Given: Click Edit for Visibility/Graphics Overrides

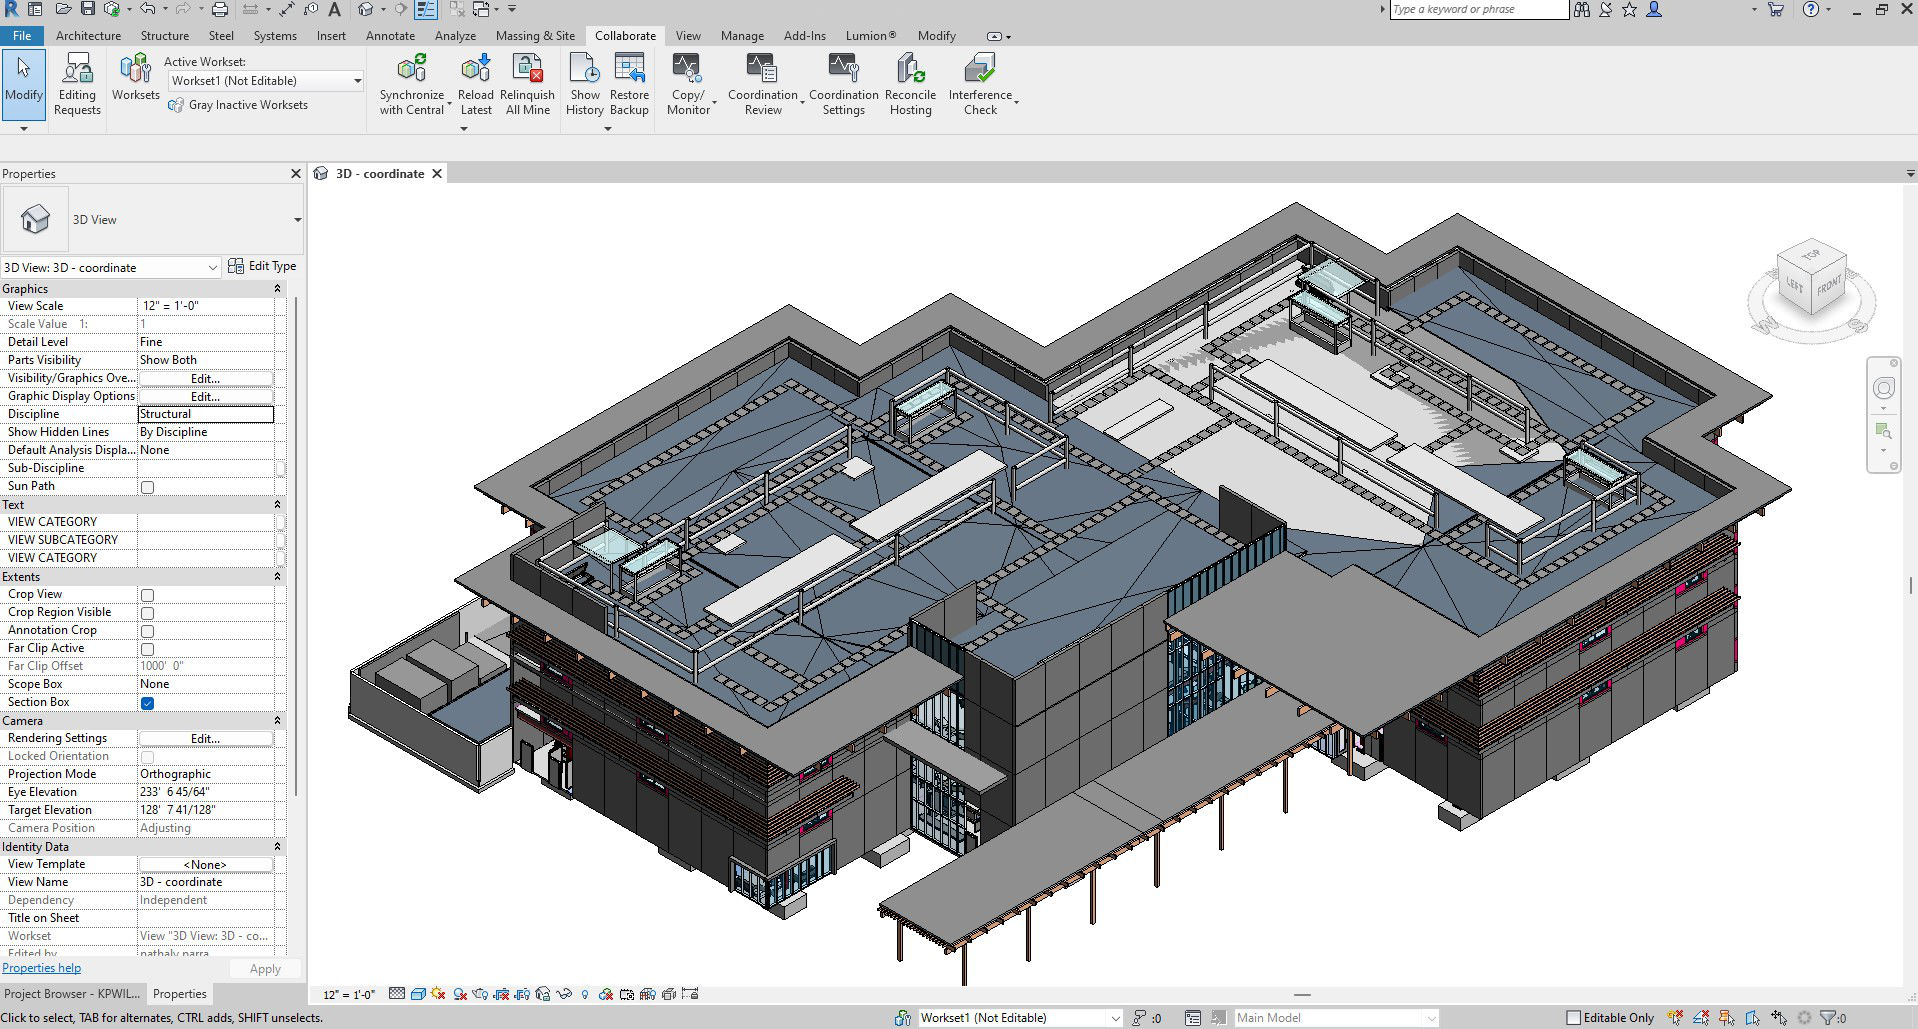Looking at the screenshot, I should tap(205, 379).
